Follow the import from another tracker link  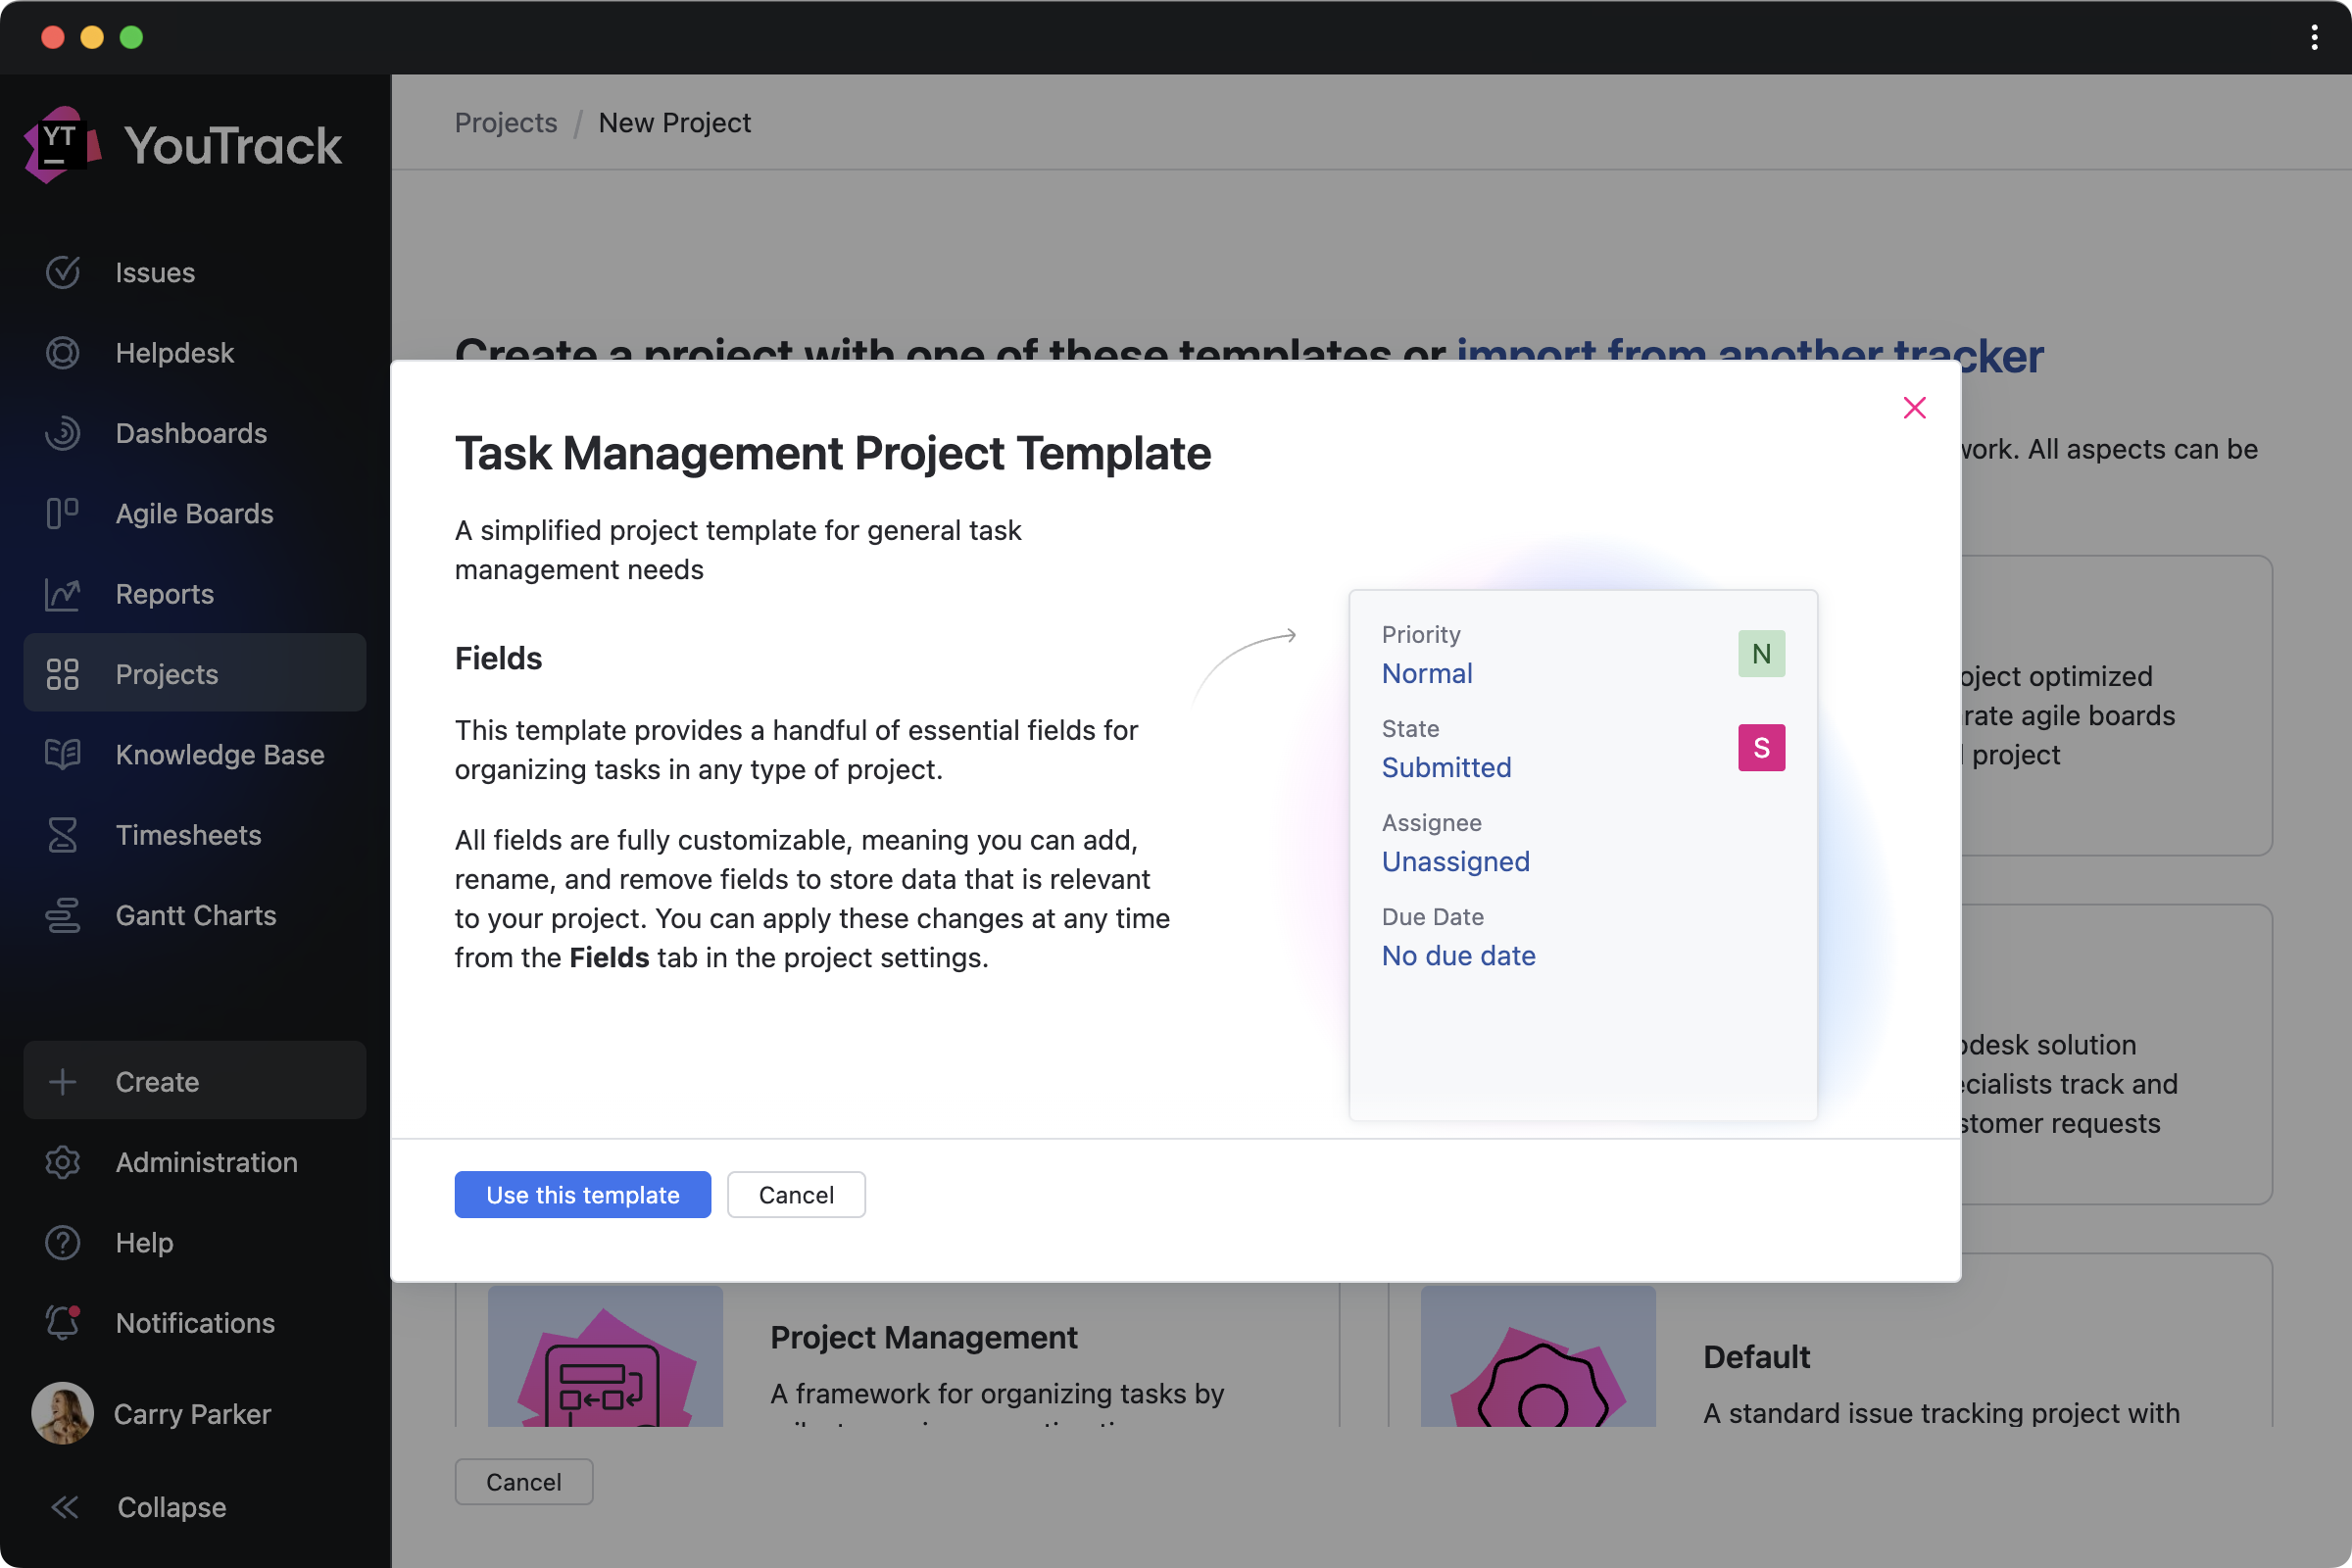(x=1749, y=354)
